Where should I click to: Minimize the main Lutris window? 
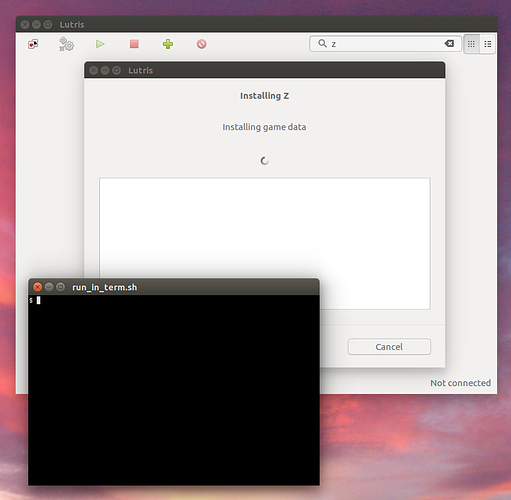tap(36, 24)
